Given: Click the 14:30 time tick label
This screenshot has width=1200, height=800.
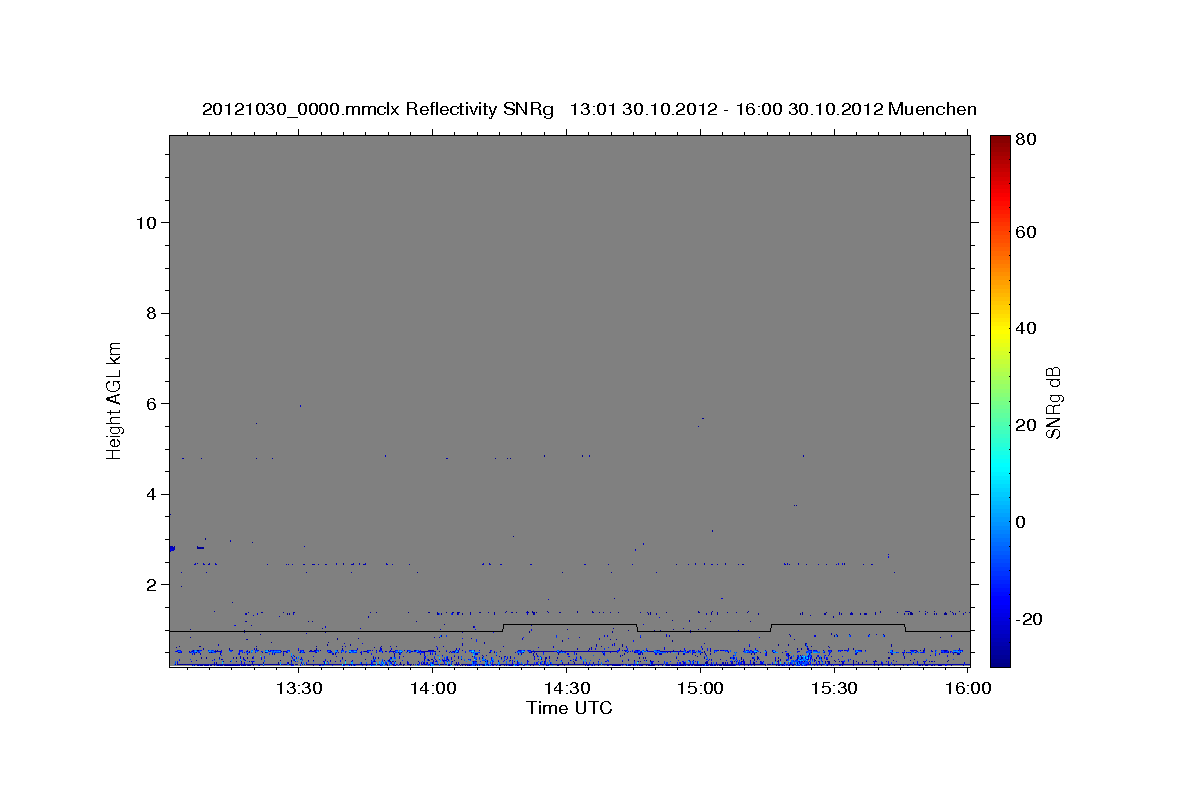Looking at the screenshot, I should point(567,688).
